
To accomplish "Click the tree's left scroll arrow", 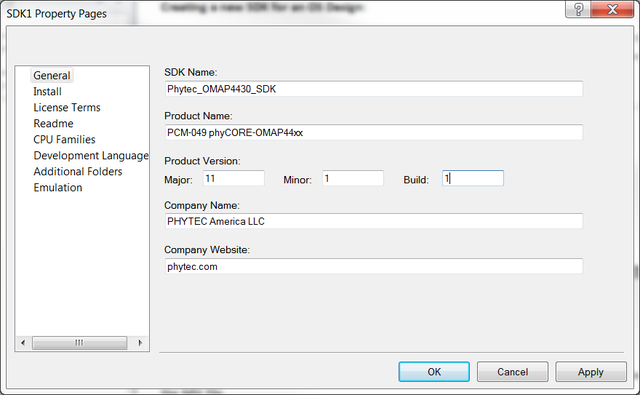I will pyautogui.click(x=23, y=343).
